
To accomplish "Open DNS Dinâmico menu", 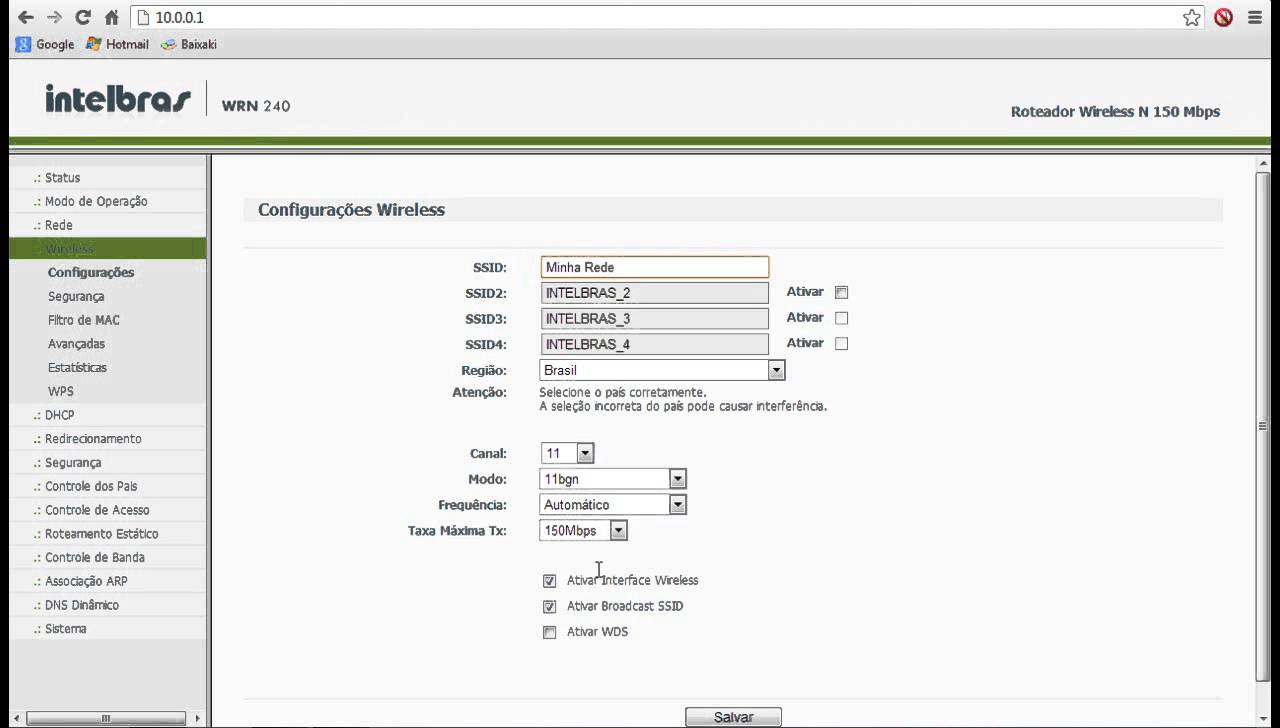I will point(81,605).
